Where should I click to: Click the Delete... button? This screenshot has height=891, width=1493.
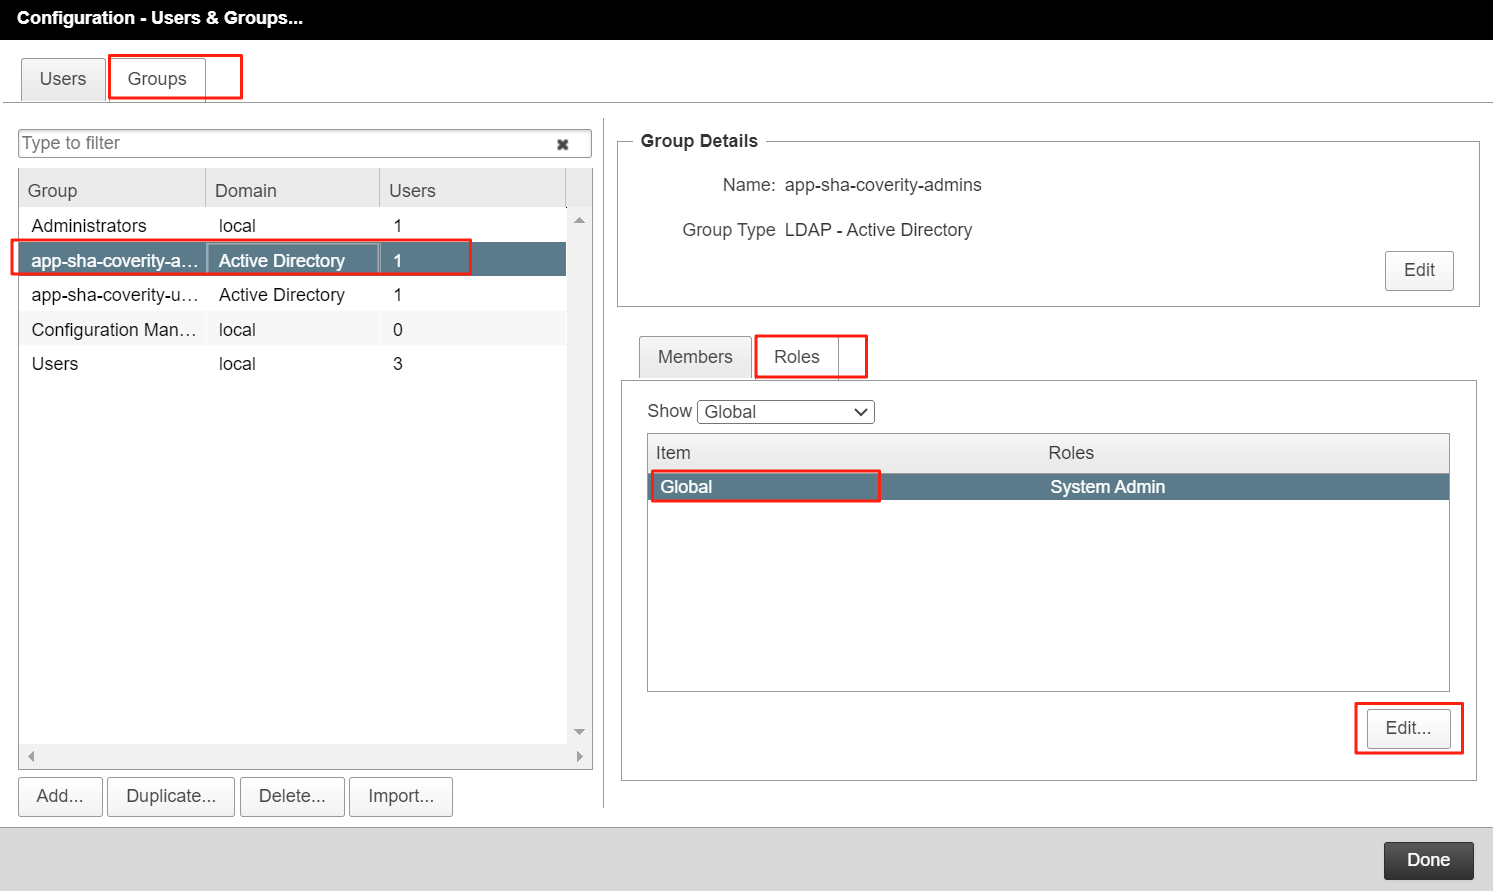coord(292,796)
